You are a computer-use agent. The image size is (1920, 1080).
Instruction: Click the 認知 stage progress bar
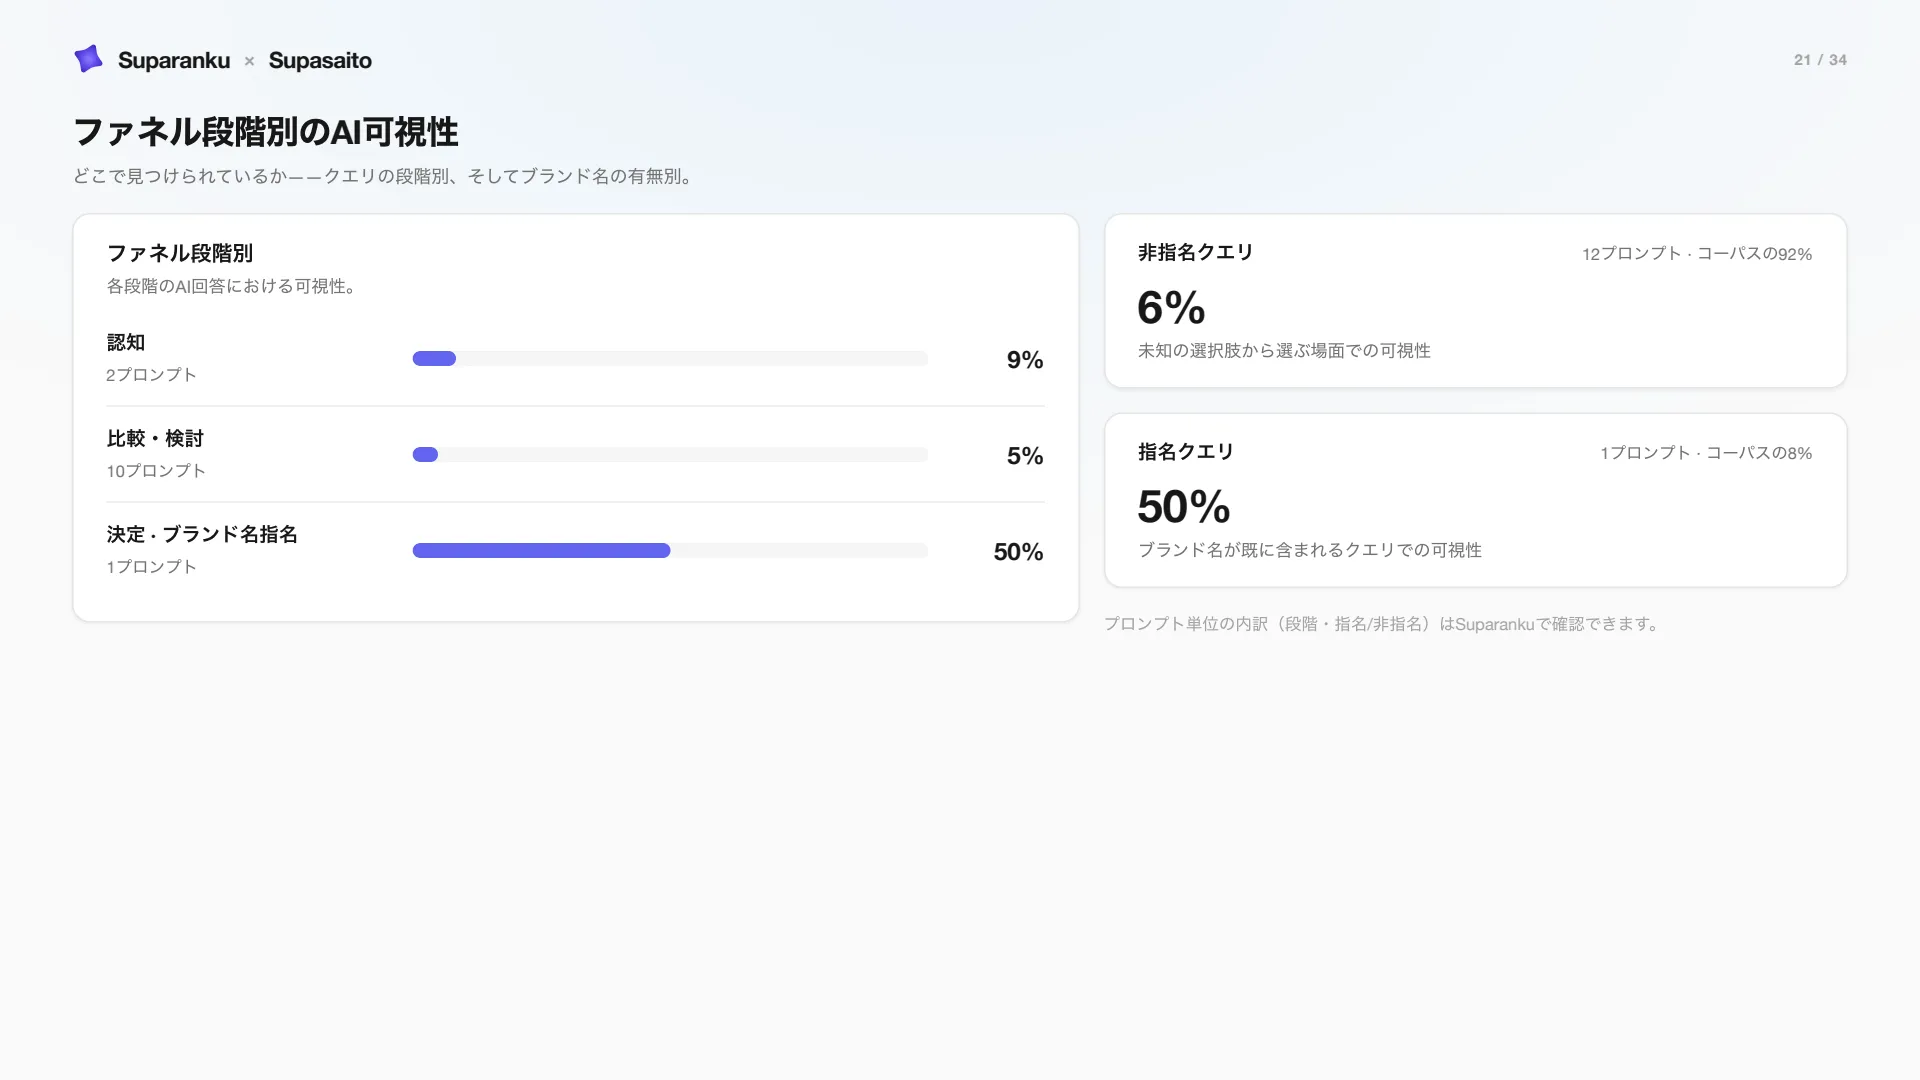click(670, 359)
